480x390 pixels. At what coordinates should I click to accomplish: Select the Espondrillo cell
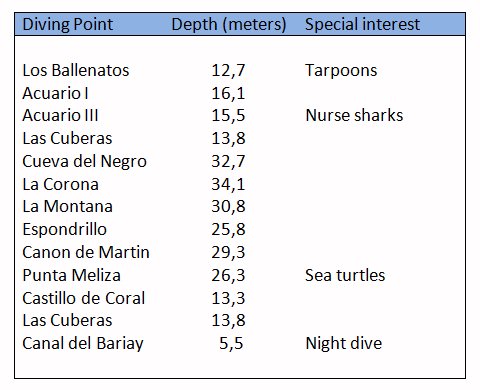[x=64, y=229]
